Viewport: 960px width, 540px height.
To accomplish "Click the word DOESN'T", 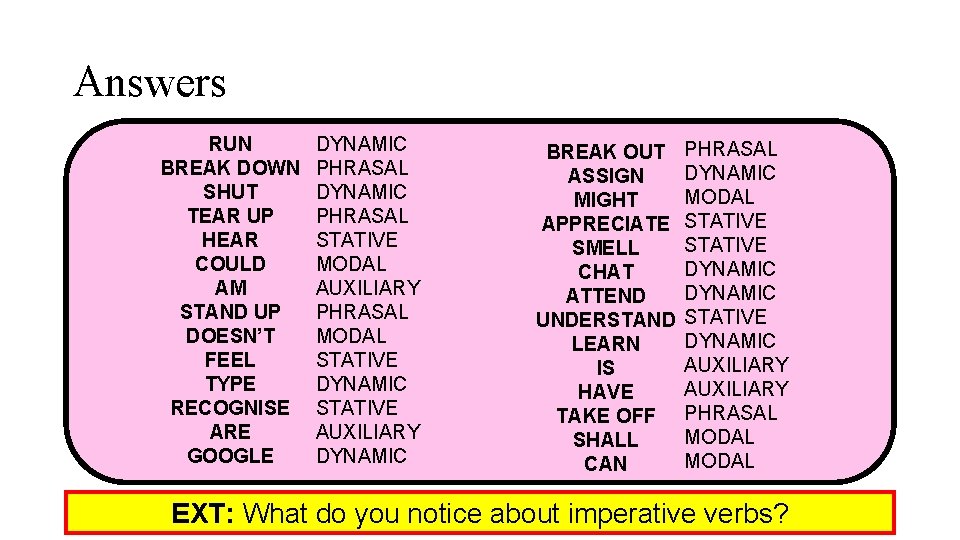I will pyautogui.click(x=230, y=336).
